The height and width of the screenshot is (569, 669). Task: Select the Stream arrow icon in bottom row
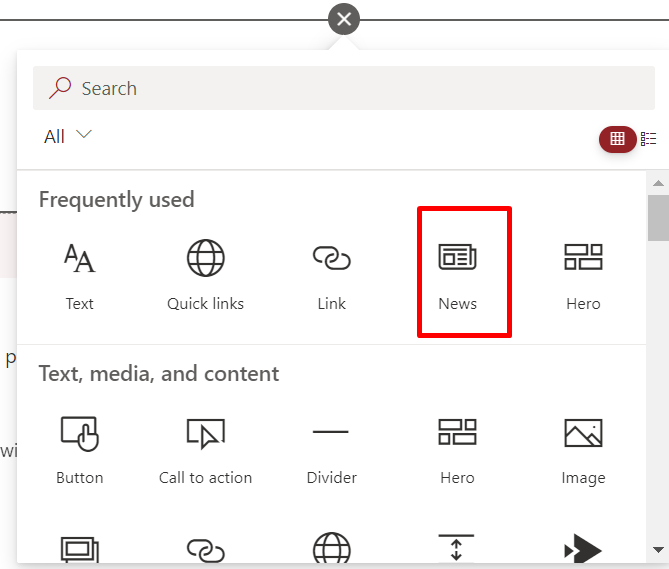[583, 549]
